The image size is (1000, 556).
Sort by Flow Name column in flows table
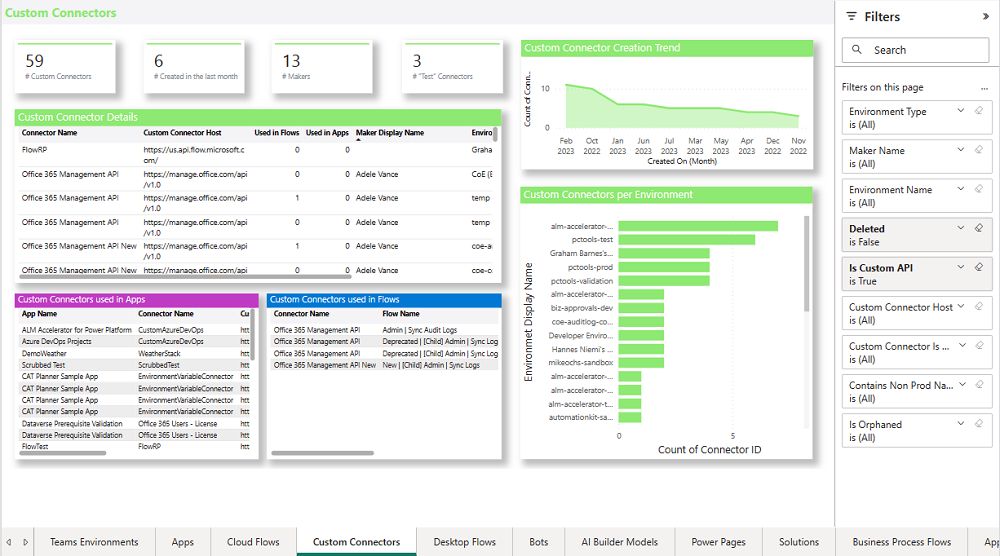pos(401,314)
